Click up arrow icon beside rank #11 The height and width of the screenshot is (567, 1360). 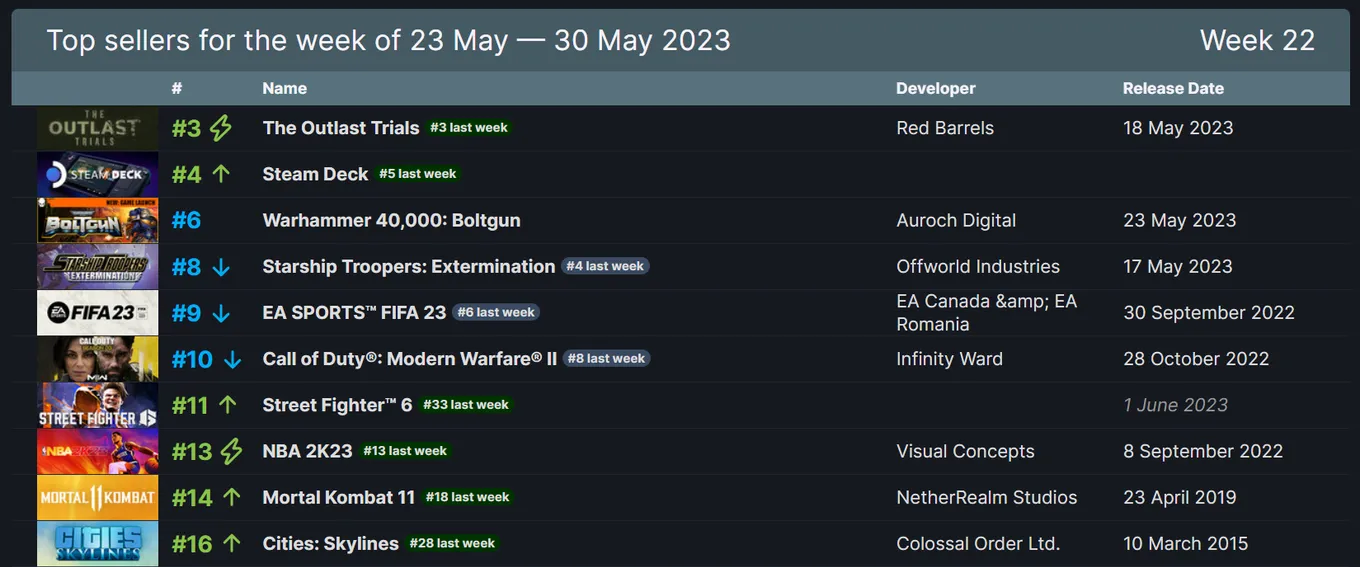[x=228, y=405]
